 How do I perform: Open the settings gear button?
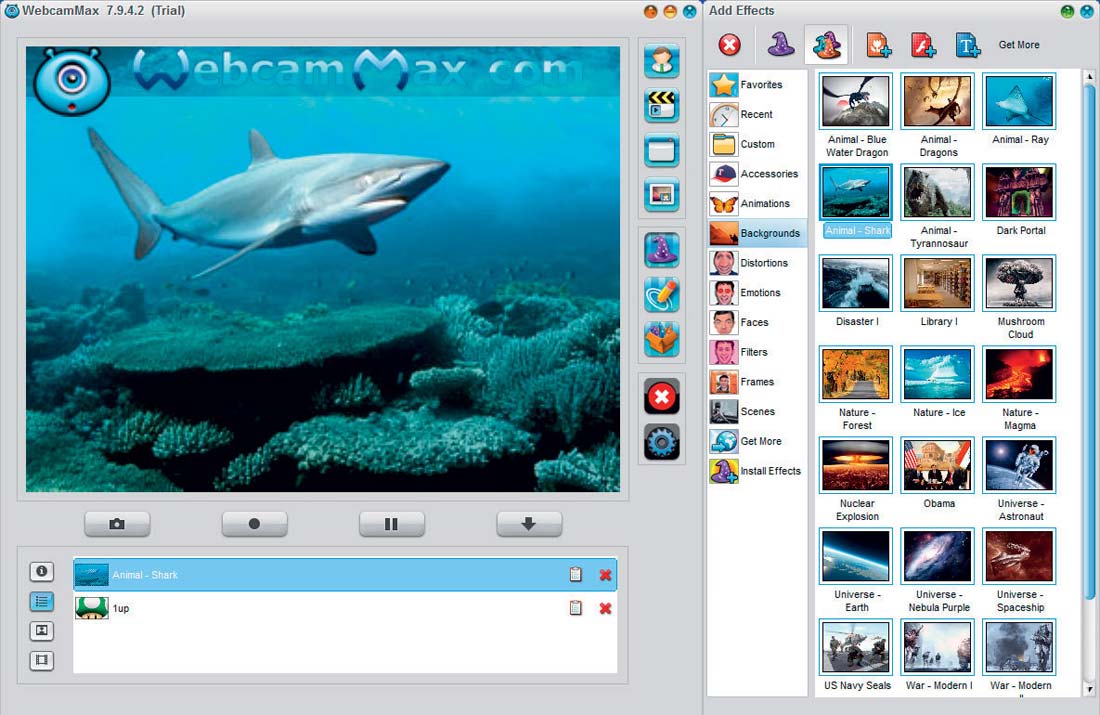(662, 442)
